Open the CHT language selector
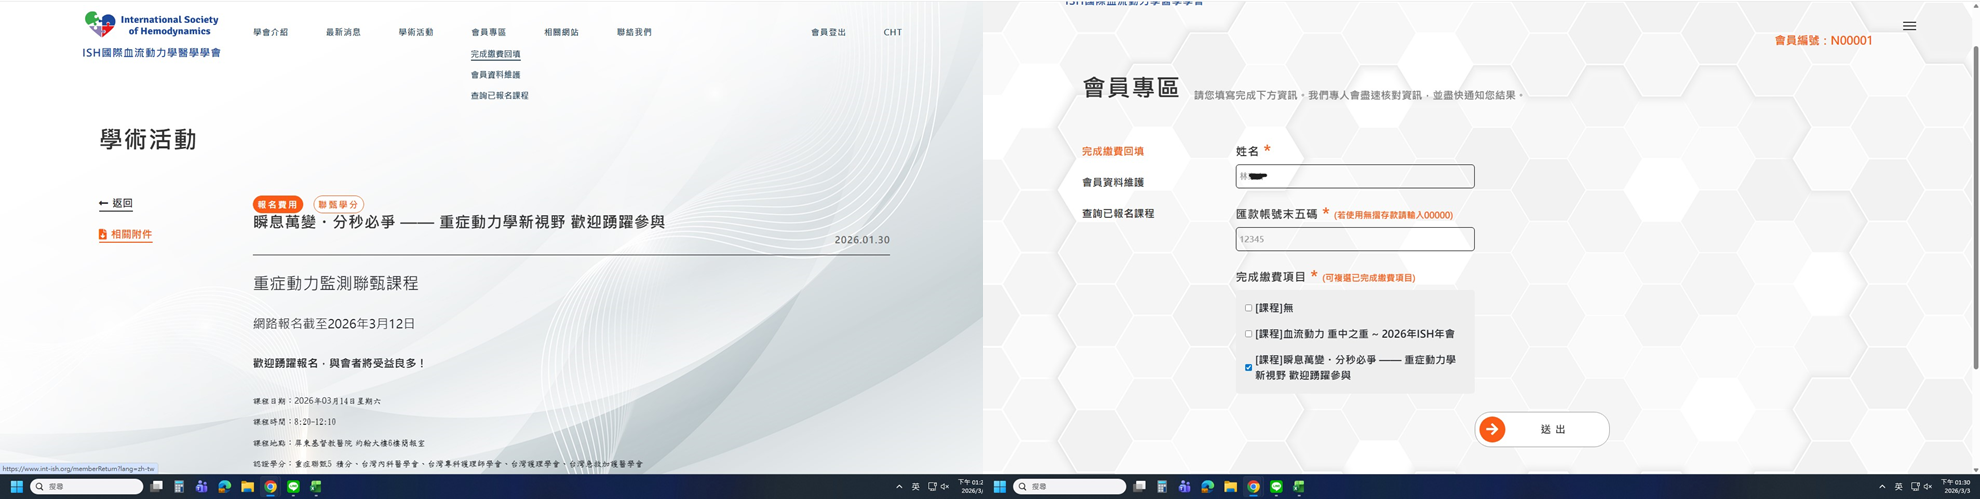This screenshot has width=1980, height=499. click(892, 32)
